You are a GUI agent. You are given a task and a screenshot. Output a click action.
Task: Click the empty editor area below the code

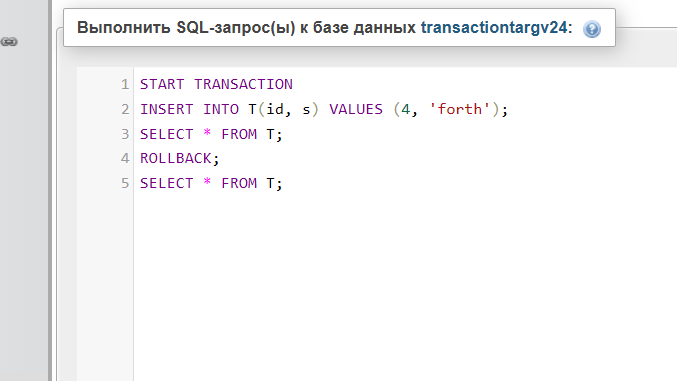[x=405, y=287]
